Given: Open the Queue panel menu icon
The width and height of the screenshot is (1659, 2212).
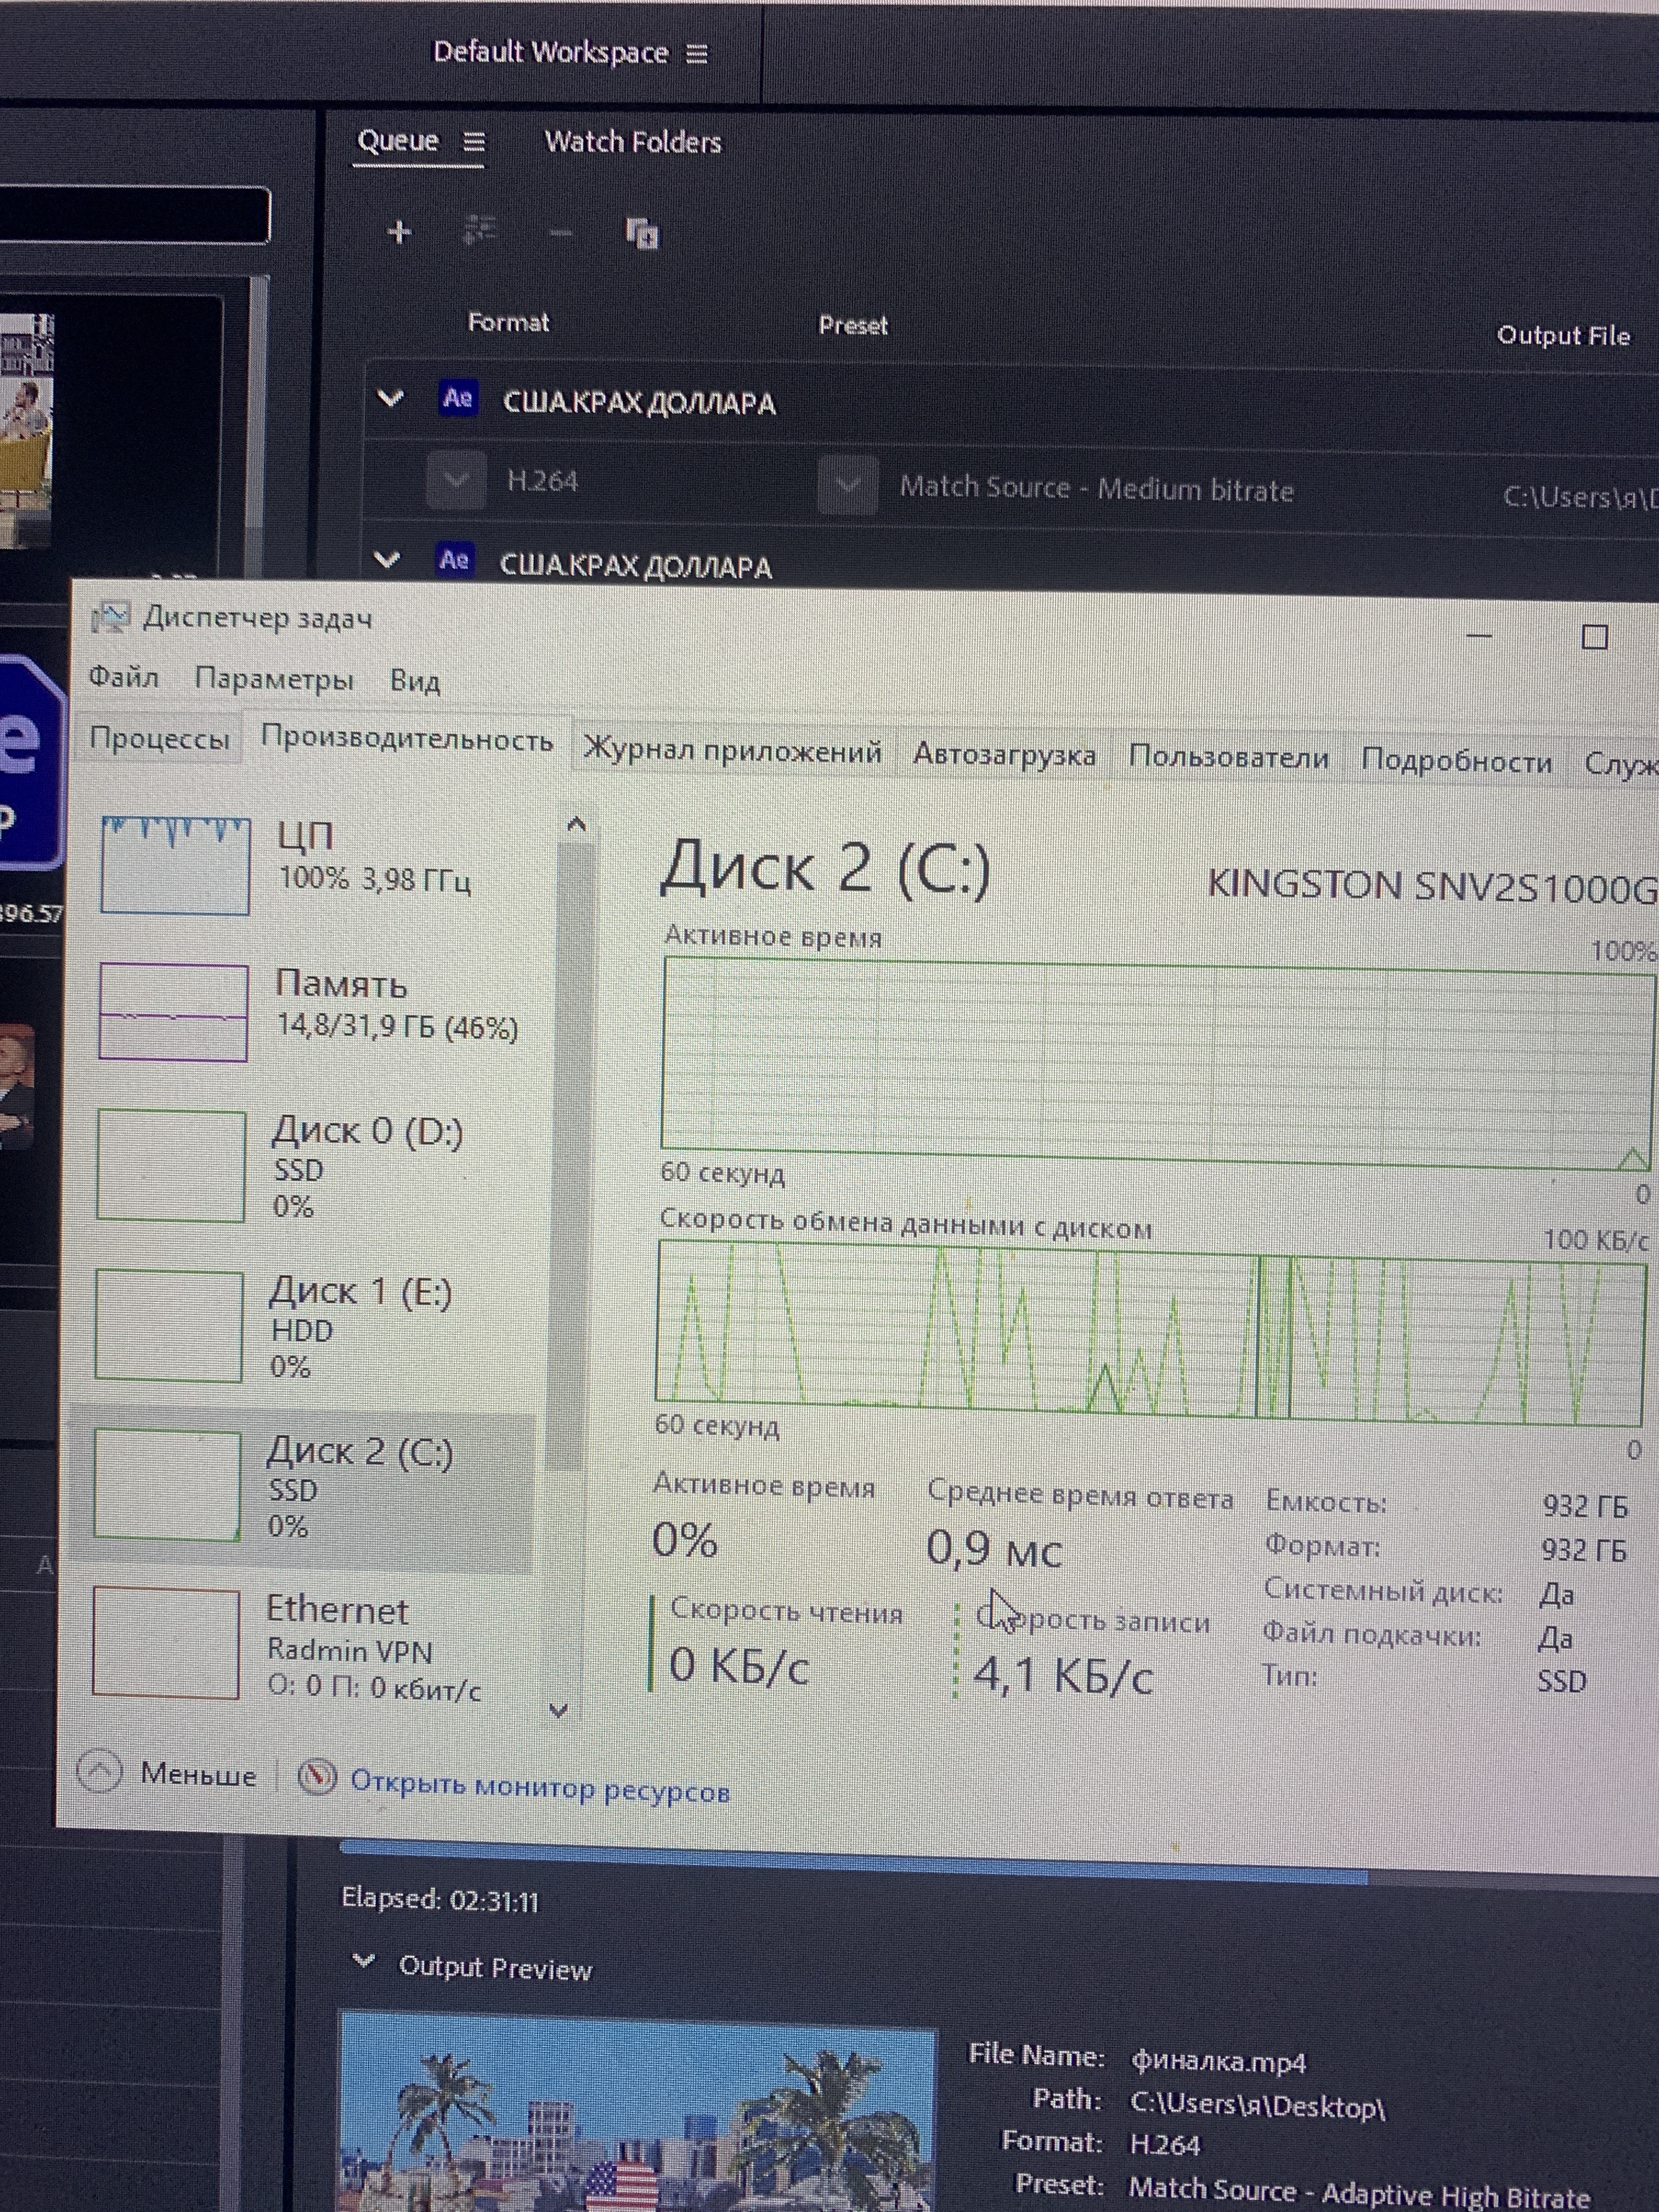Looking at the screenshot, I should coord(474,143).
